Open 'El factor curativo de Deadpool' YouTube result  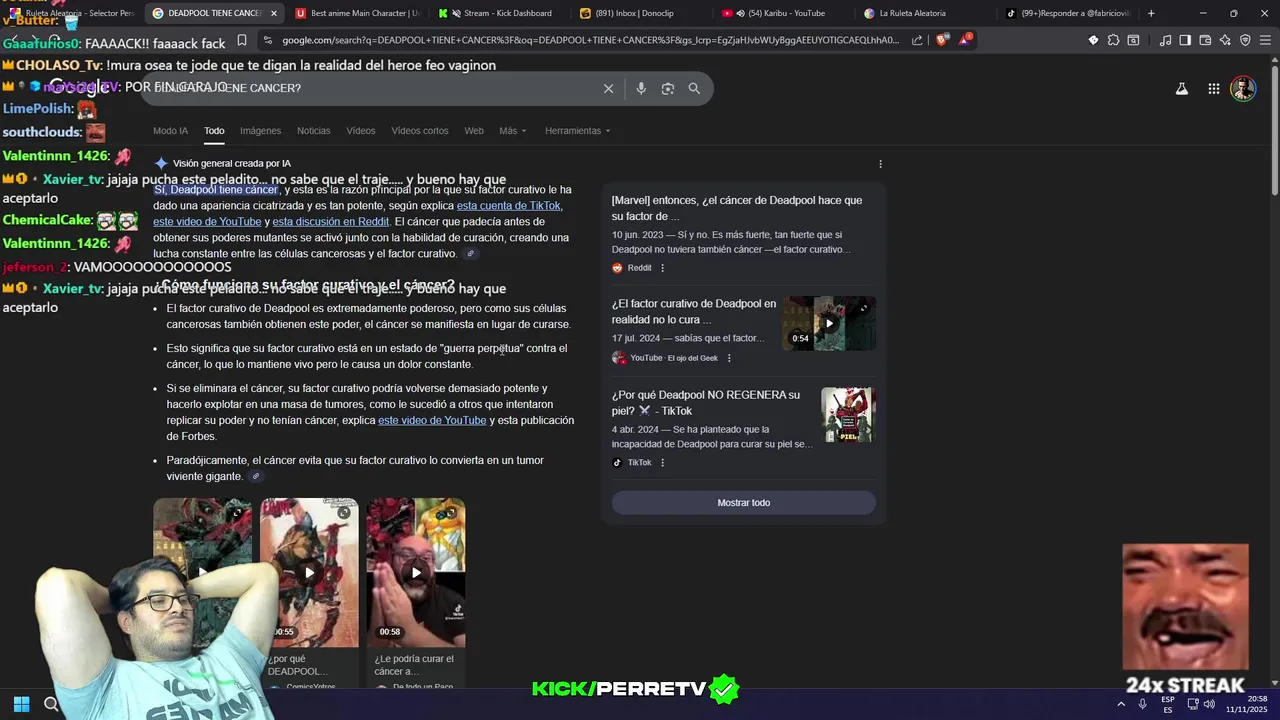point(694,311)
